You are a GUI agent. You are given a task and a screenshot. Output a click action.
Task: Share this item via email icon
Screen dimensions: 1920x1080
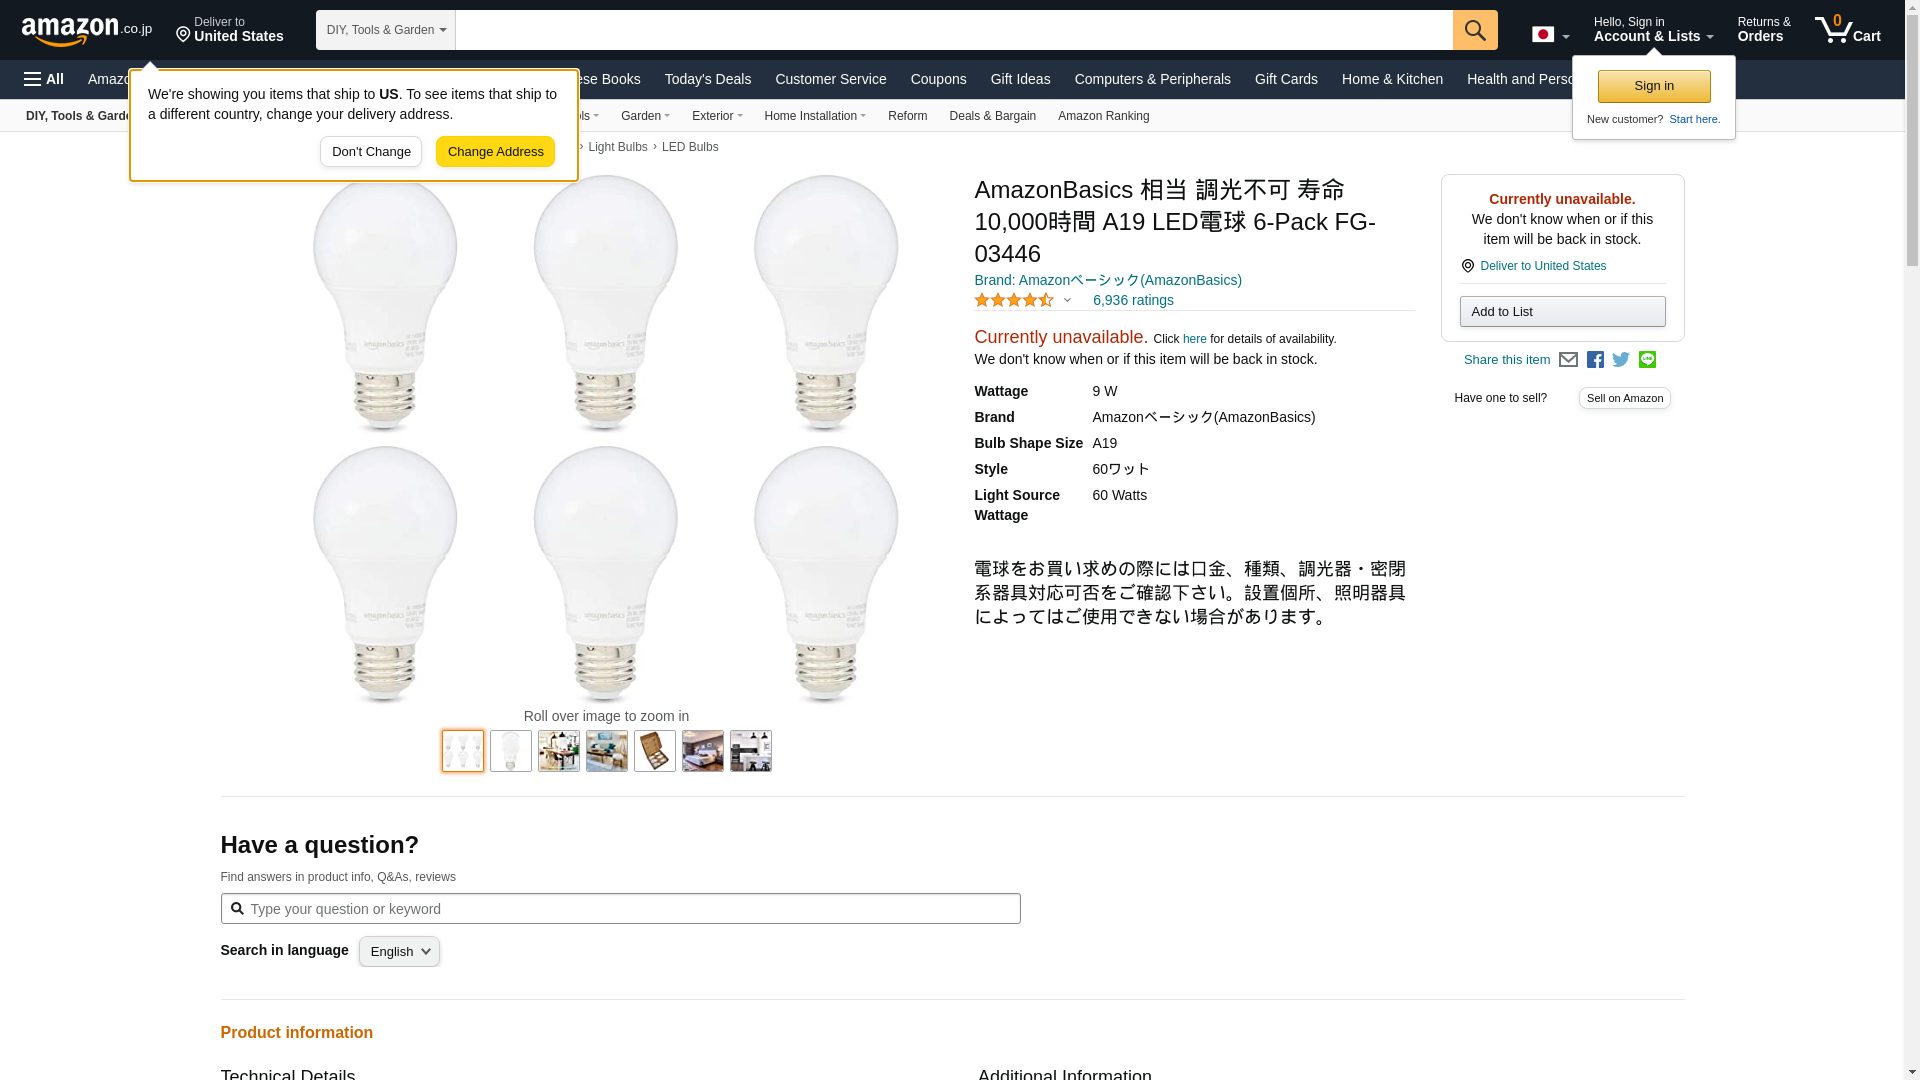[1568, 360]
